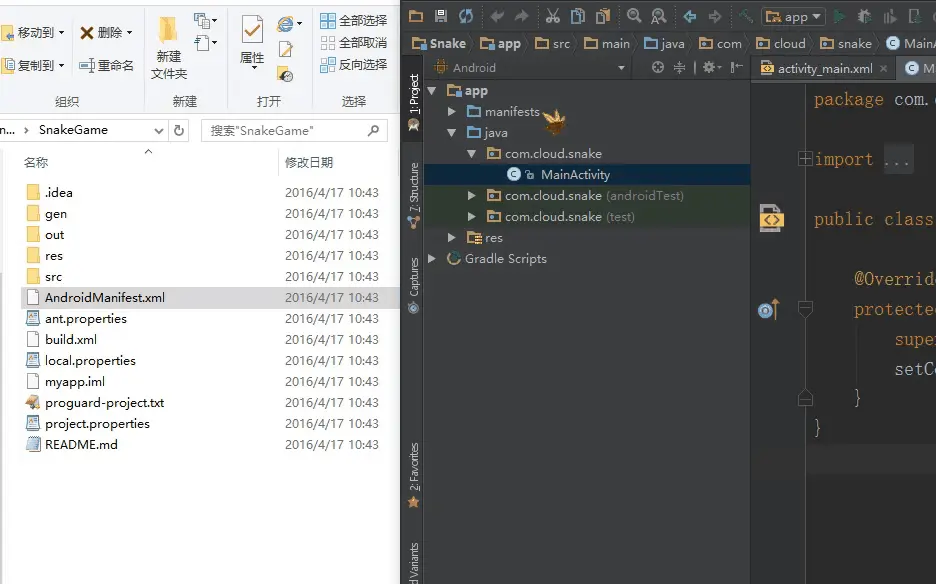The image size is (936, 584).
Task: Close the activity_main.xml tab
Action: [x=884, y=69]
